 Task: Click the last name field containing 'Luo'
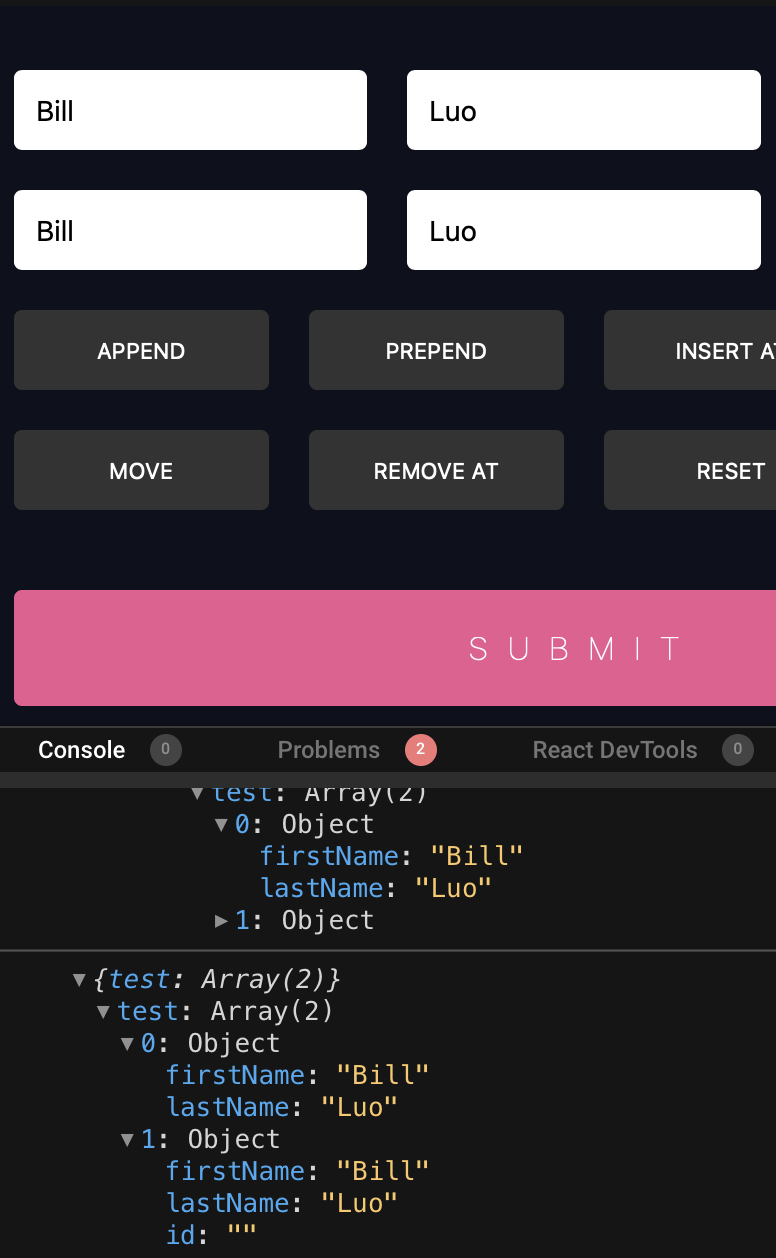(x=583, y=110)
